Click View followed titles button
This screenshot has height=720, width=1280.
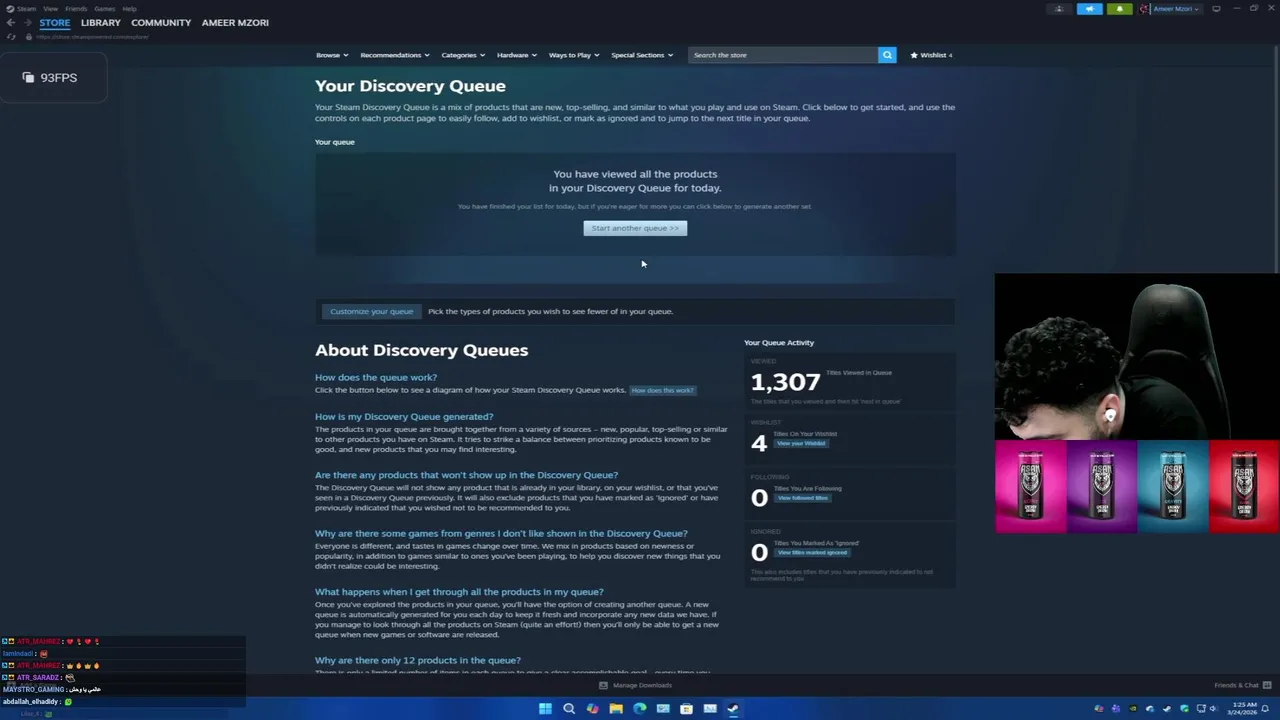click(x=802, y=498)
